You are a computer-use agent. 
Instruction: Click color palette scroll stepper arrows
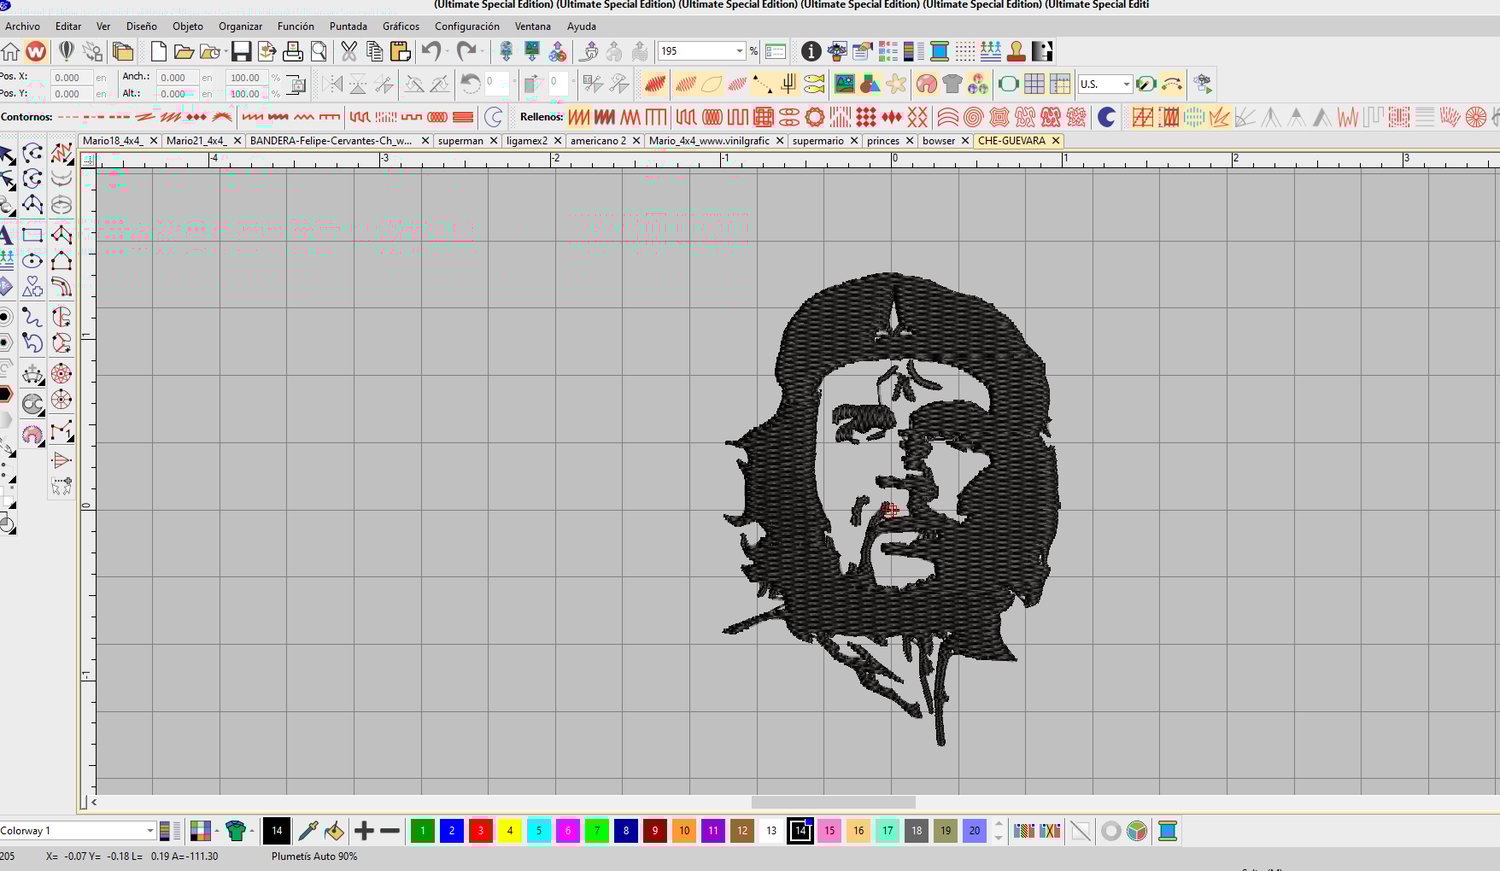click(998, 831)
